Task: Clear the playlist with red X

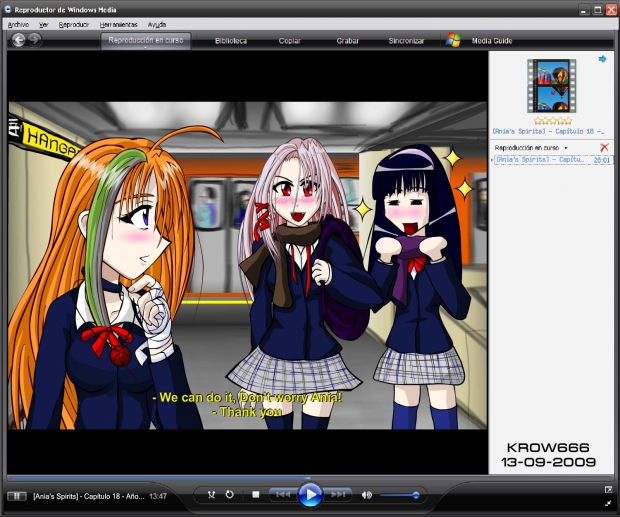Action: (x=604, y=148)
